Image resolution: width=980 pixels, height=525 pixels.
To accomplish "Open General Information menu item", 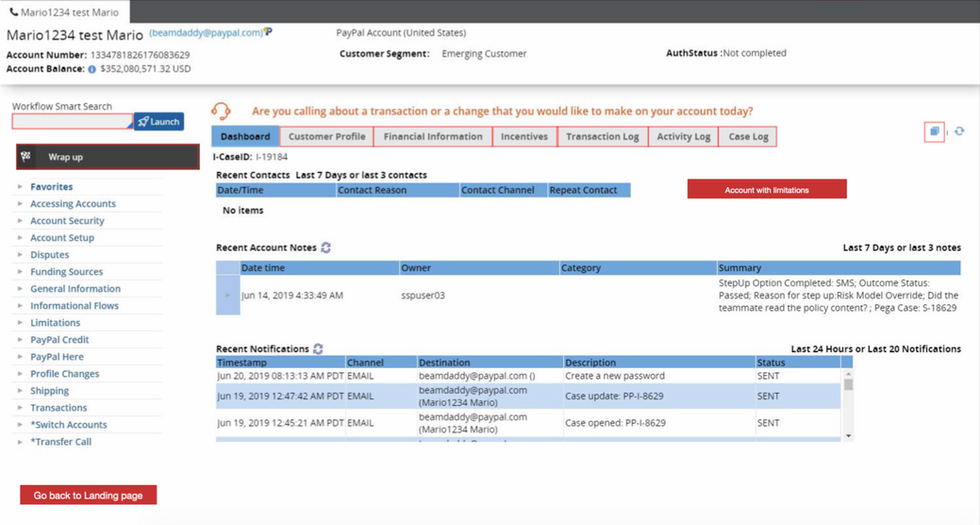I will click(76, 289).
